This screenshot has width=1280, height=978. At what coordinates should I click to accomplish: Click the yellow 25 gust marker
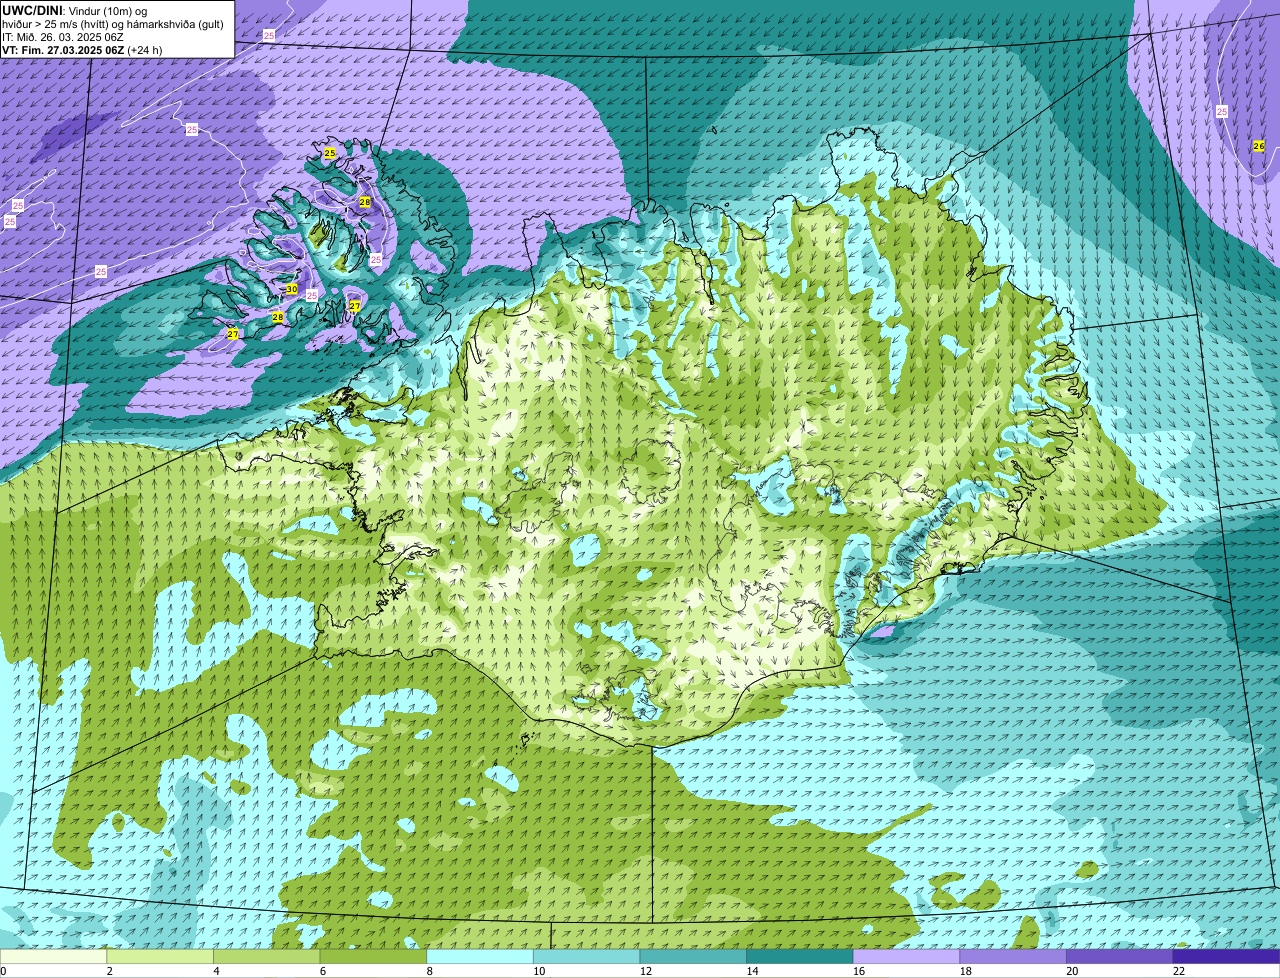330,153
